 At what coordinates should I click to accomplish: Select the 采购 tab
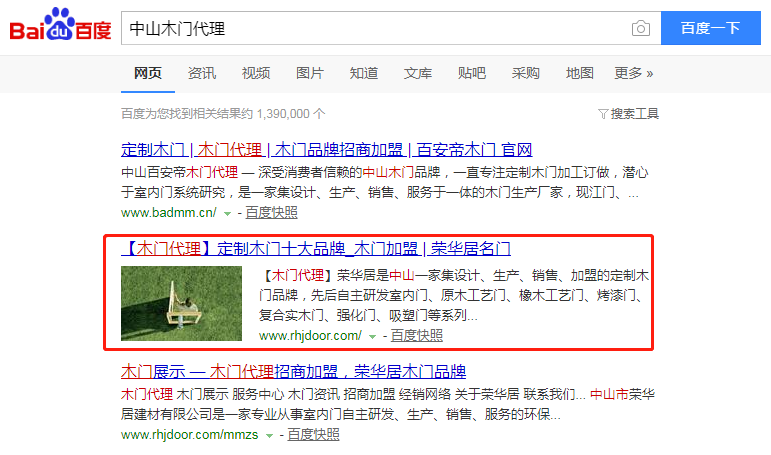coord(526,73)
